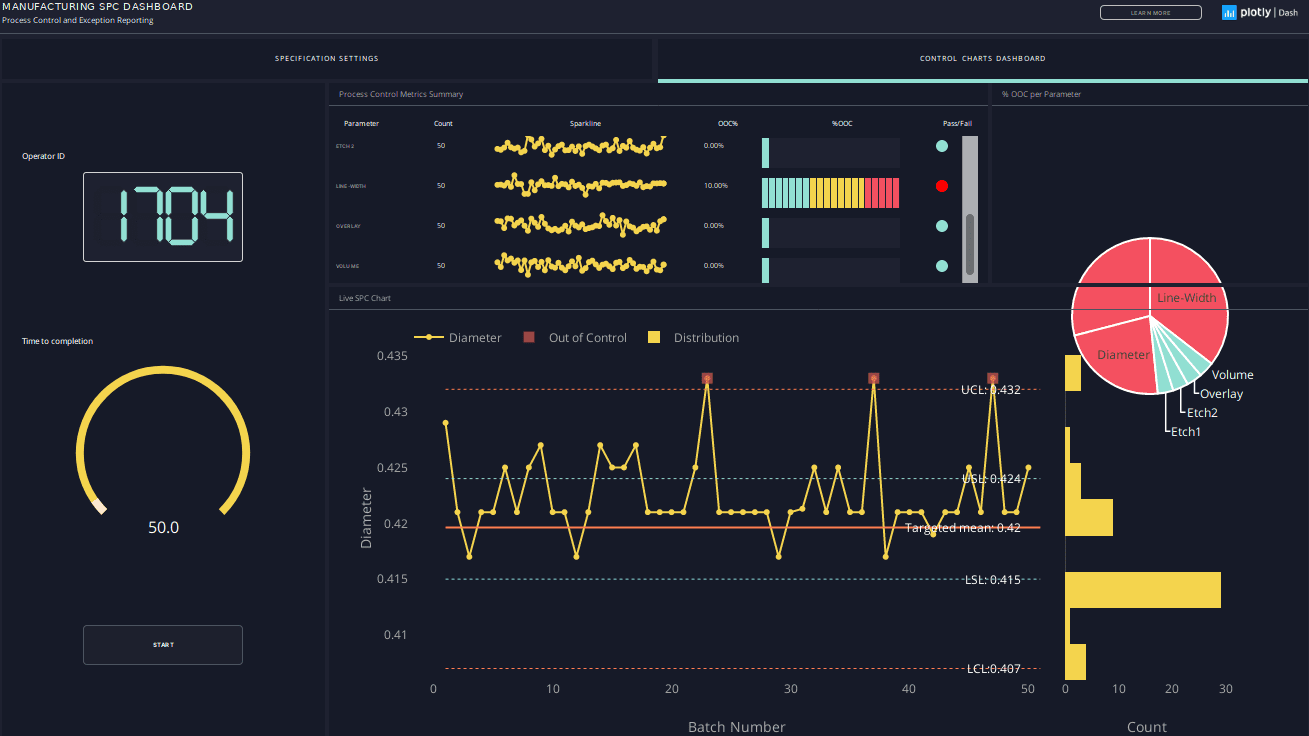
Task: Click the "UCL: 0.432" label
Action: (x=991, y=389)
